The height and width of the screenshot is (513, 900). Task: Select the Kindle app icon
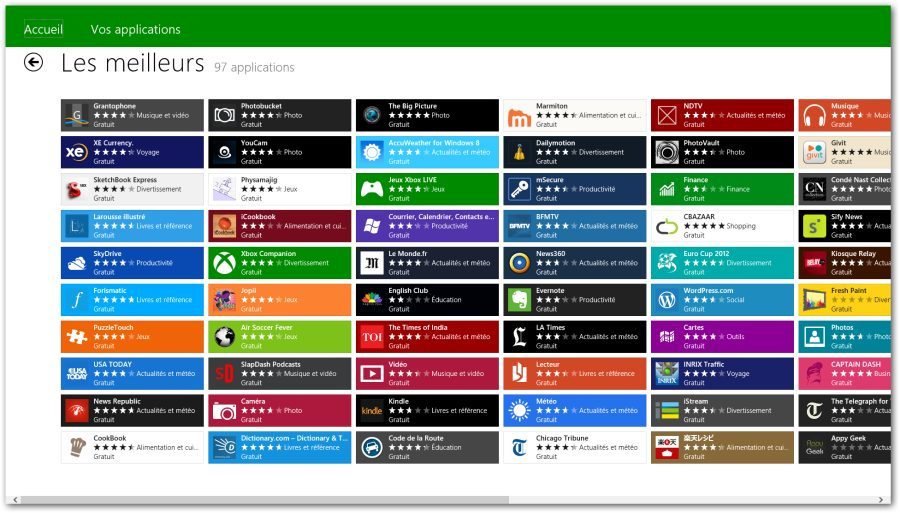(371, 411)
